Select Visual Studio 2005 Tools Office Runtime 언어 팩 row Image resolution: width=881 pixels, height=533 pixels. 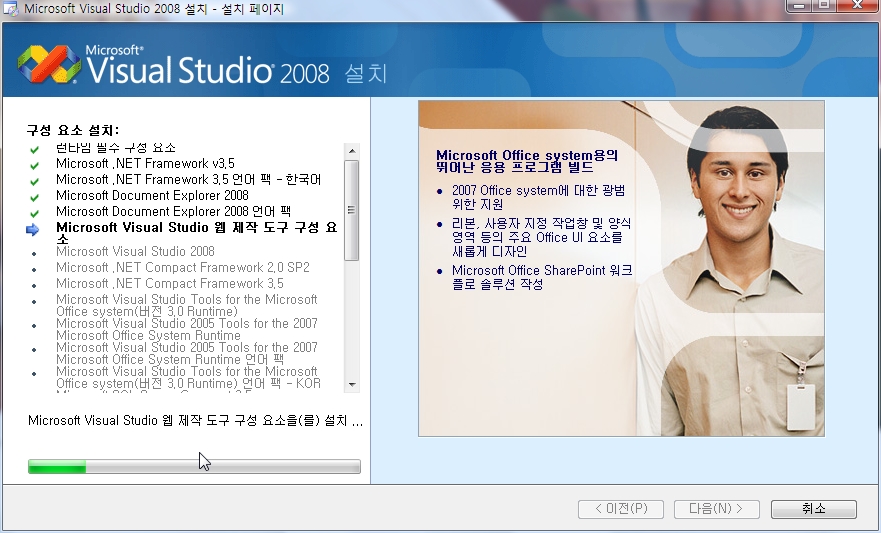[x=187, y=353]
